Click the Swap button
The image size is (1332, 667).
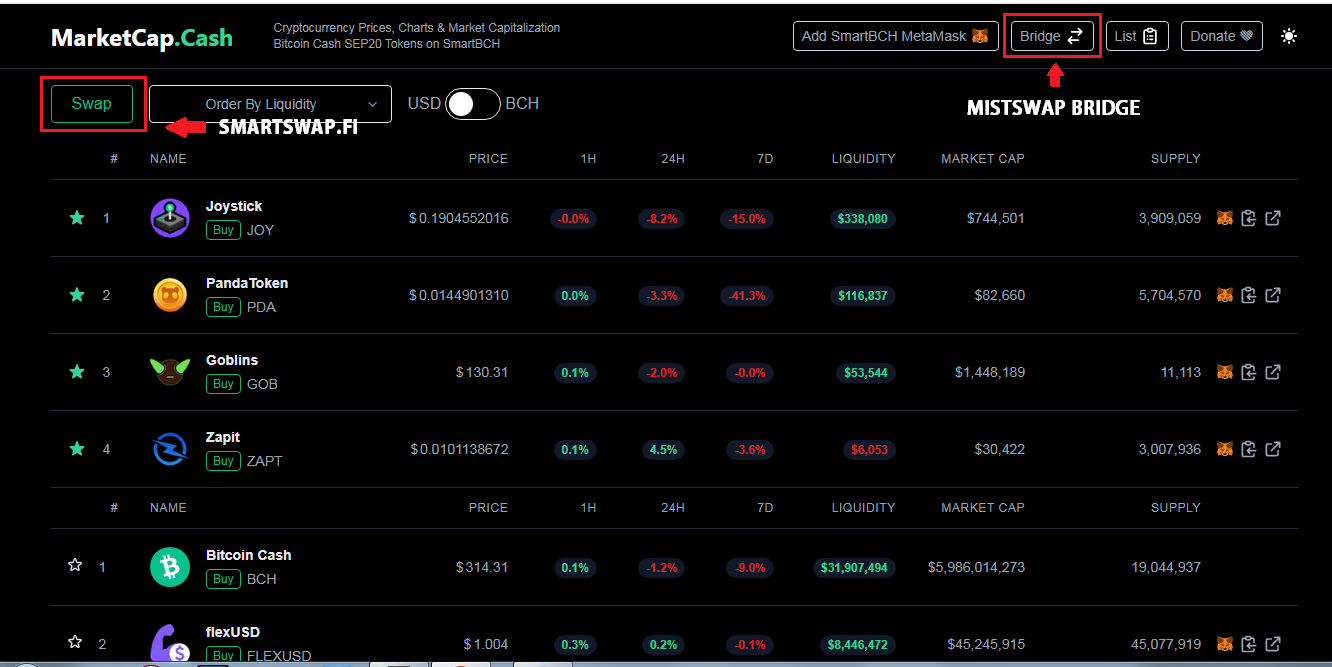click(x=92, y=104)
